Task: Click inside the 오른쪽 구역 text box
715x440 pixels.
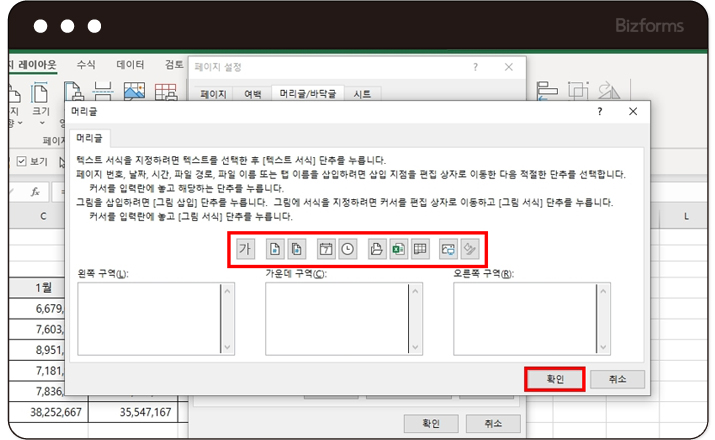Action: (x=525, y=319)
